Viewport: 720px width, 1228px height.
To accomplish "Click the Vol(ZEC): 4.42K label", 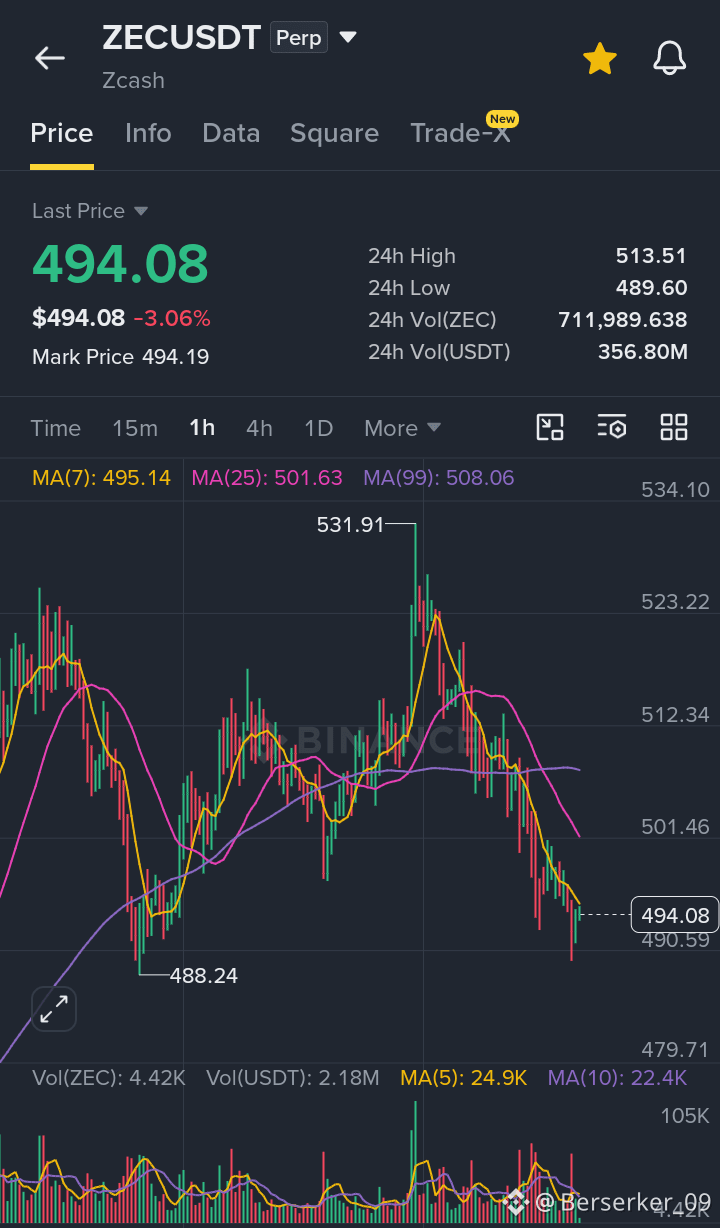I will (109, 1078).
